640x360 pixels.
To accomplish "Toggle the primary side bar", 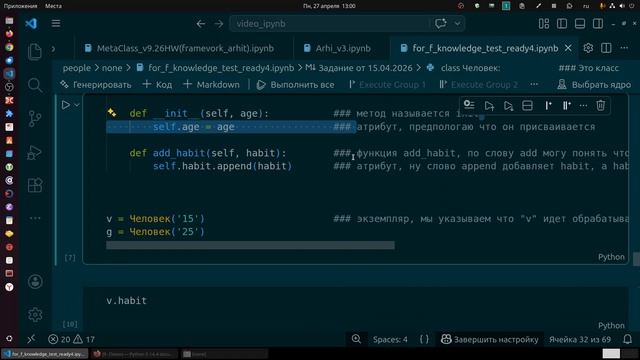I will 562,24.
